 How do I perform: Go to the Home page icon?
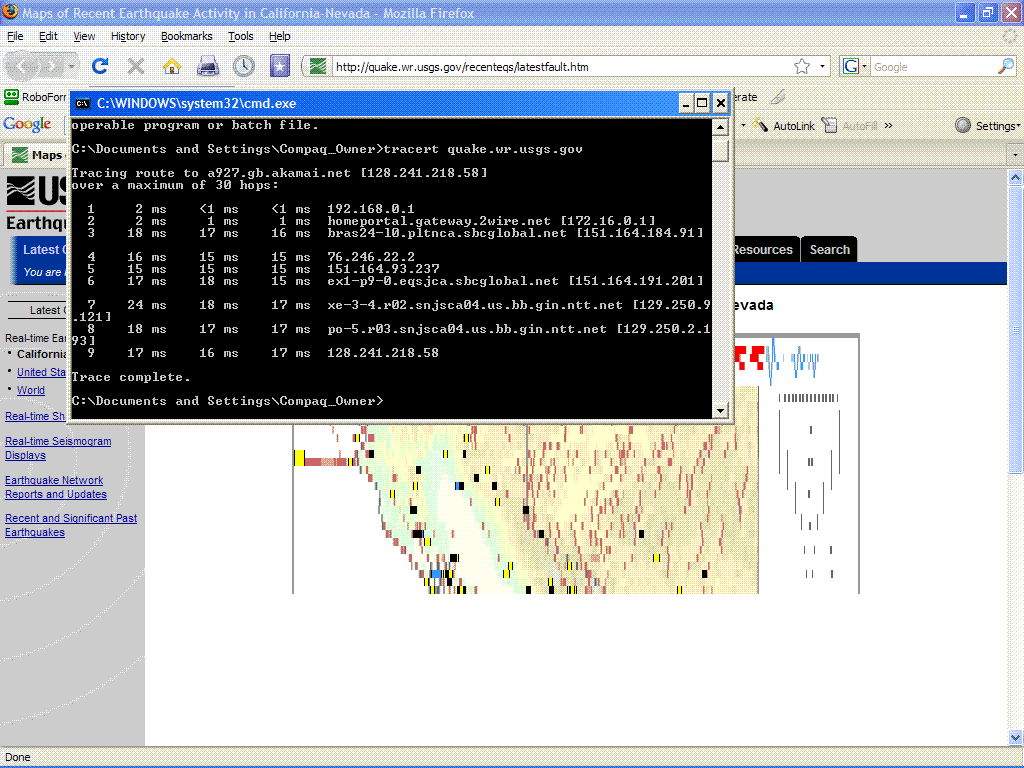(x=172, y=67)
